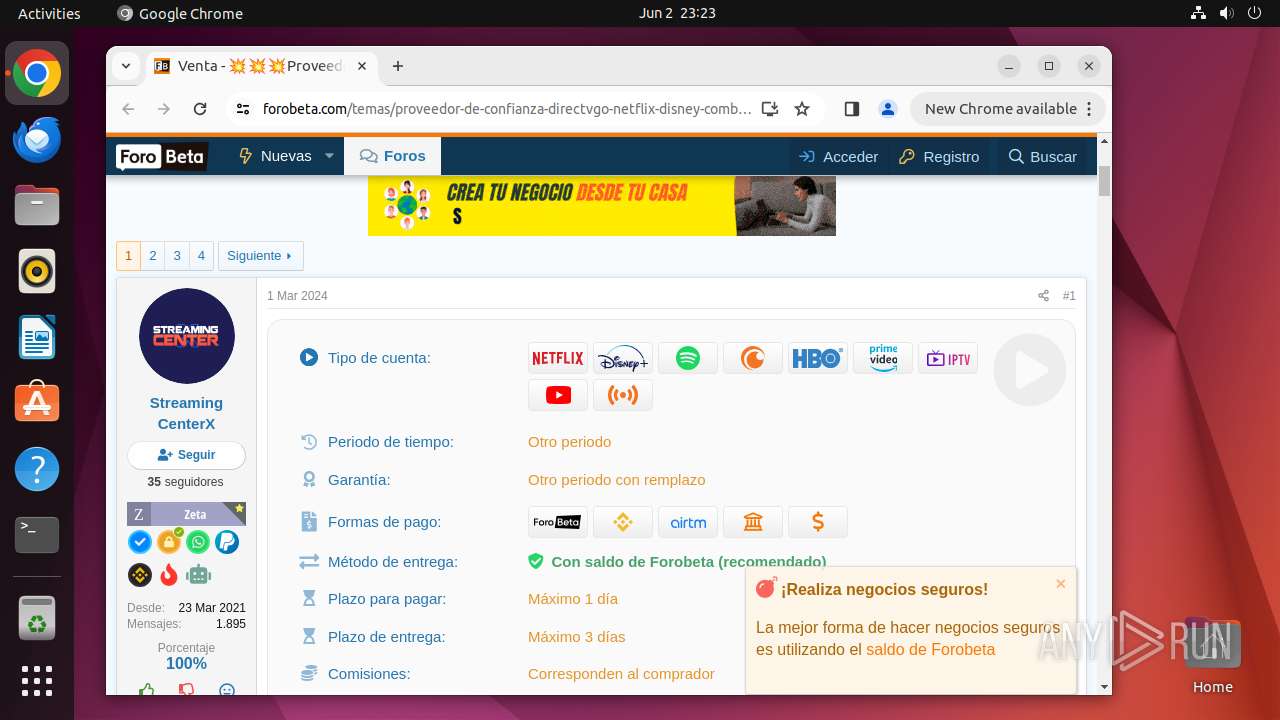Share post #1 via share icon
The image size is (1280, 720).
1043,296
